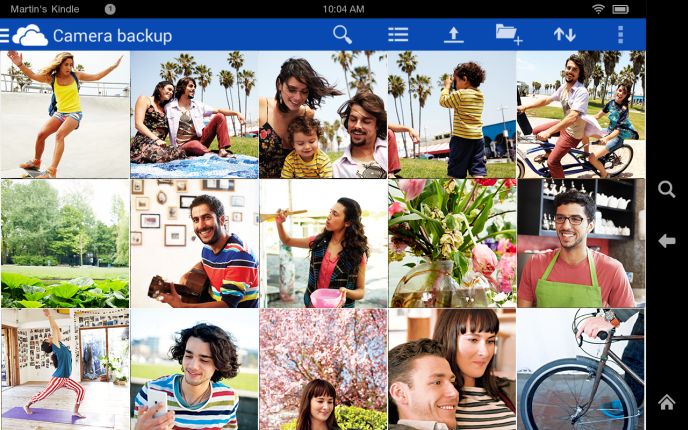Open the hamburger navigation menu
Screen dimensions: 688x430
click(4, 35)
